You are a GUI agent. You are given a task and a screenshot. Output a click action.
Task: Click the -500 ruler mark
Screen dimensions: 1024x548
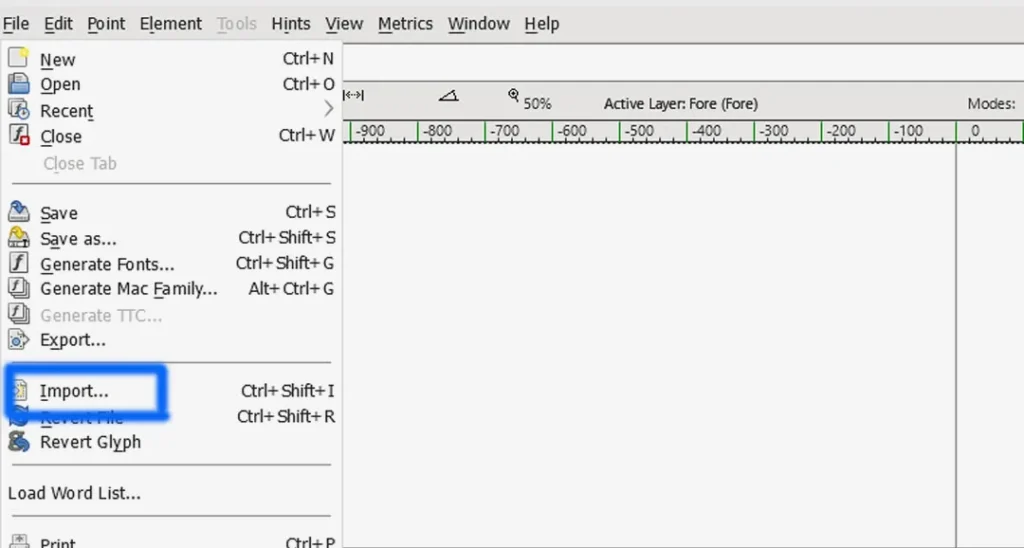639,131
